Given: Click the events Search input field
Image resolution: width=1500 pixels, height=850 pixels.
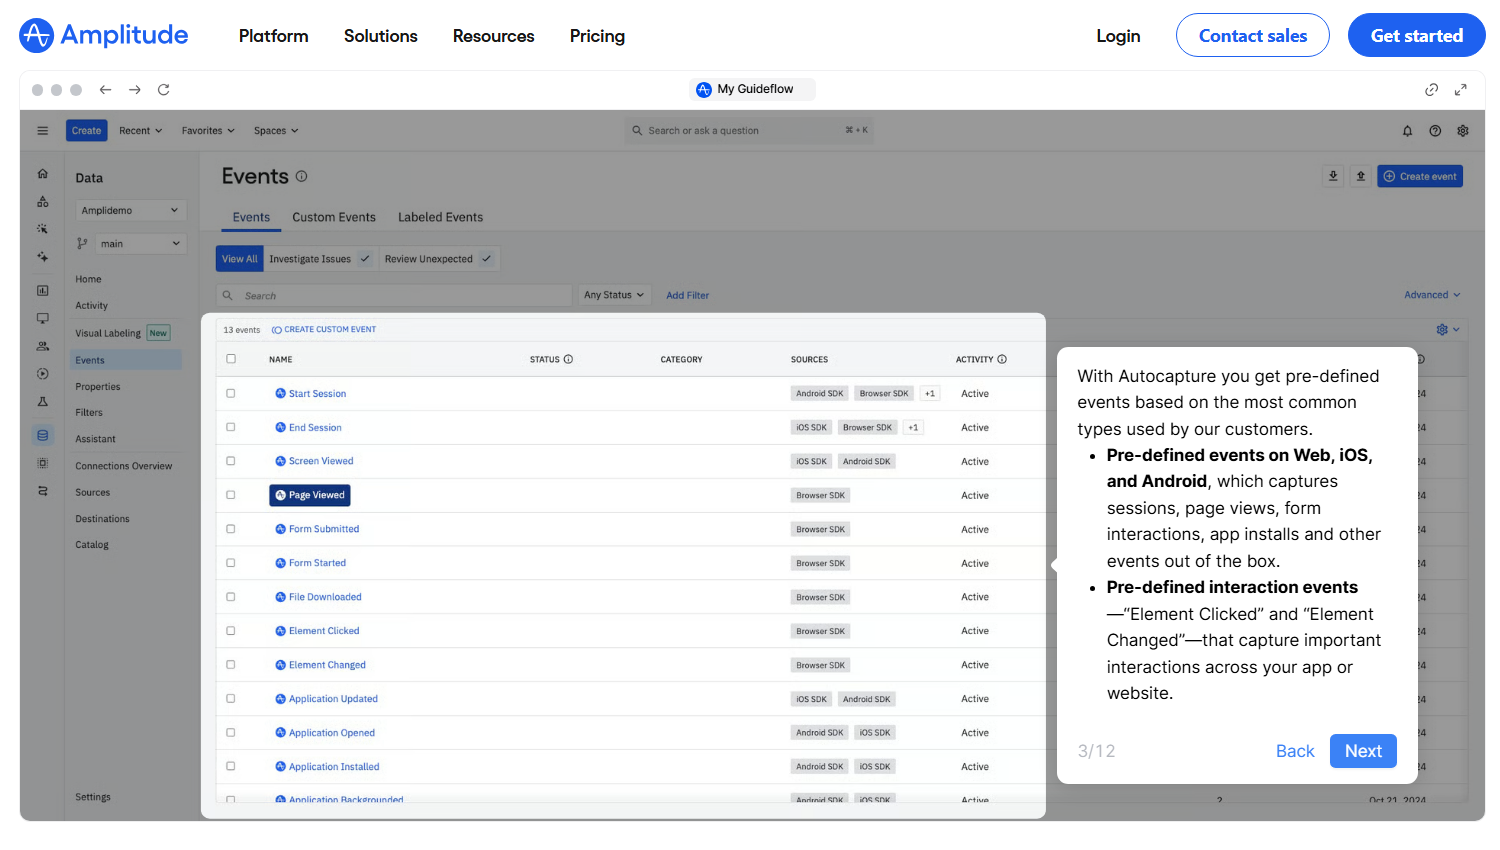Looking at the screenshot, I should [x=394, y=295].
